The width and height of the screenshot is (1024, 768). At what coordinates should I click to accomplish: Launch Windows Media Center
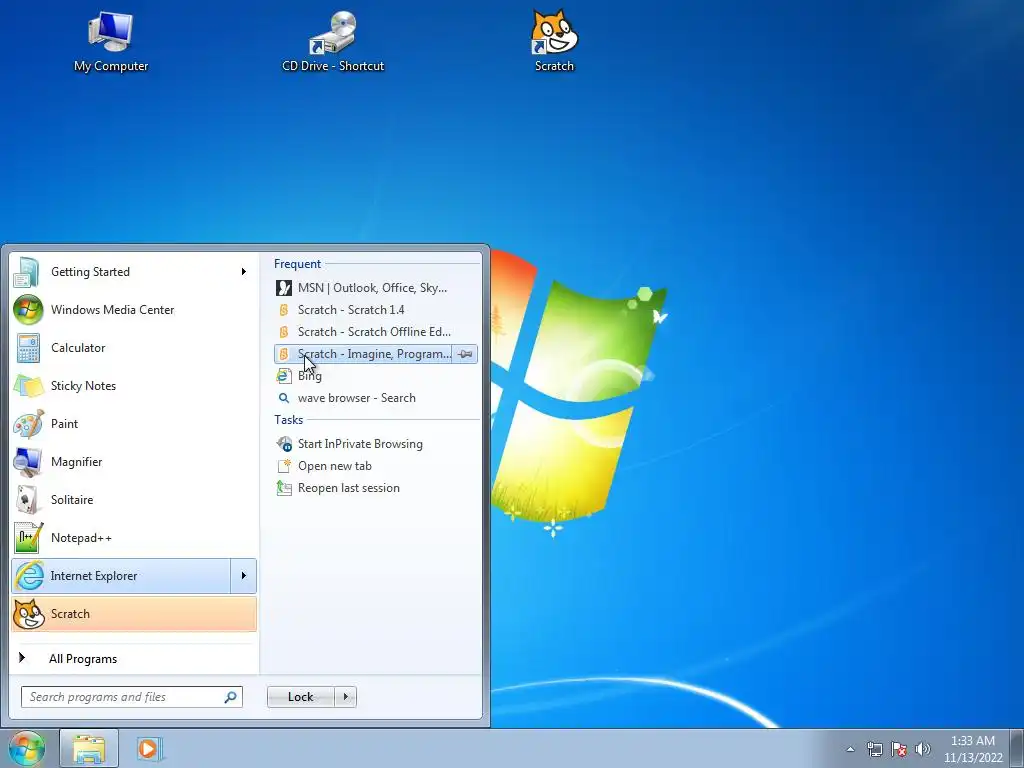click(x=134, y=310)
